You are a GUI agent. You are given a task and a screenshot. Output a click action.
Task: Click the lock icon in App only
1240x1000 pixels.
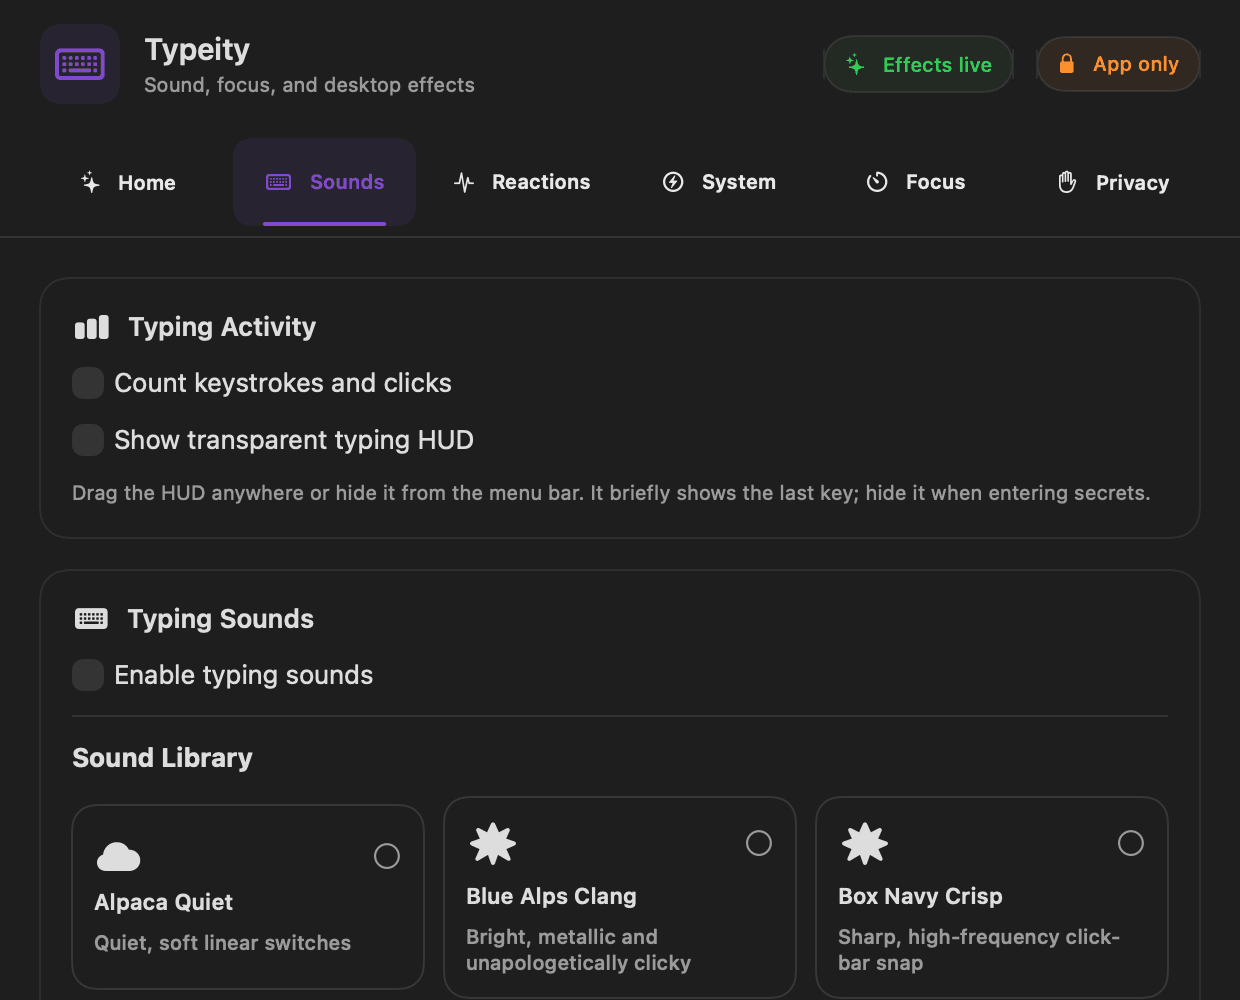tap(1067, 64)
